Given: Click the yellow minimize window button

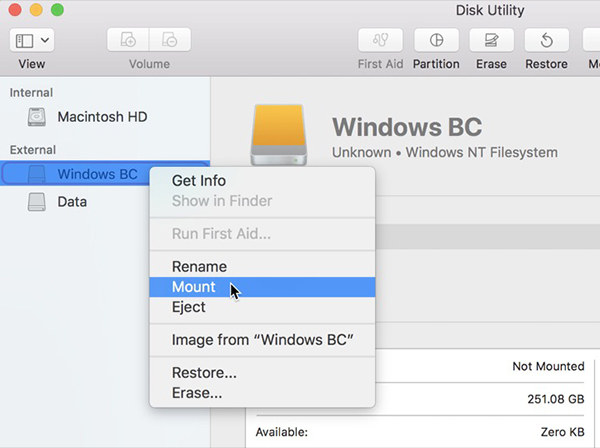Looking at the screenshot, I should [x=37, y=10].
